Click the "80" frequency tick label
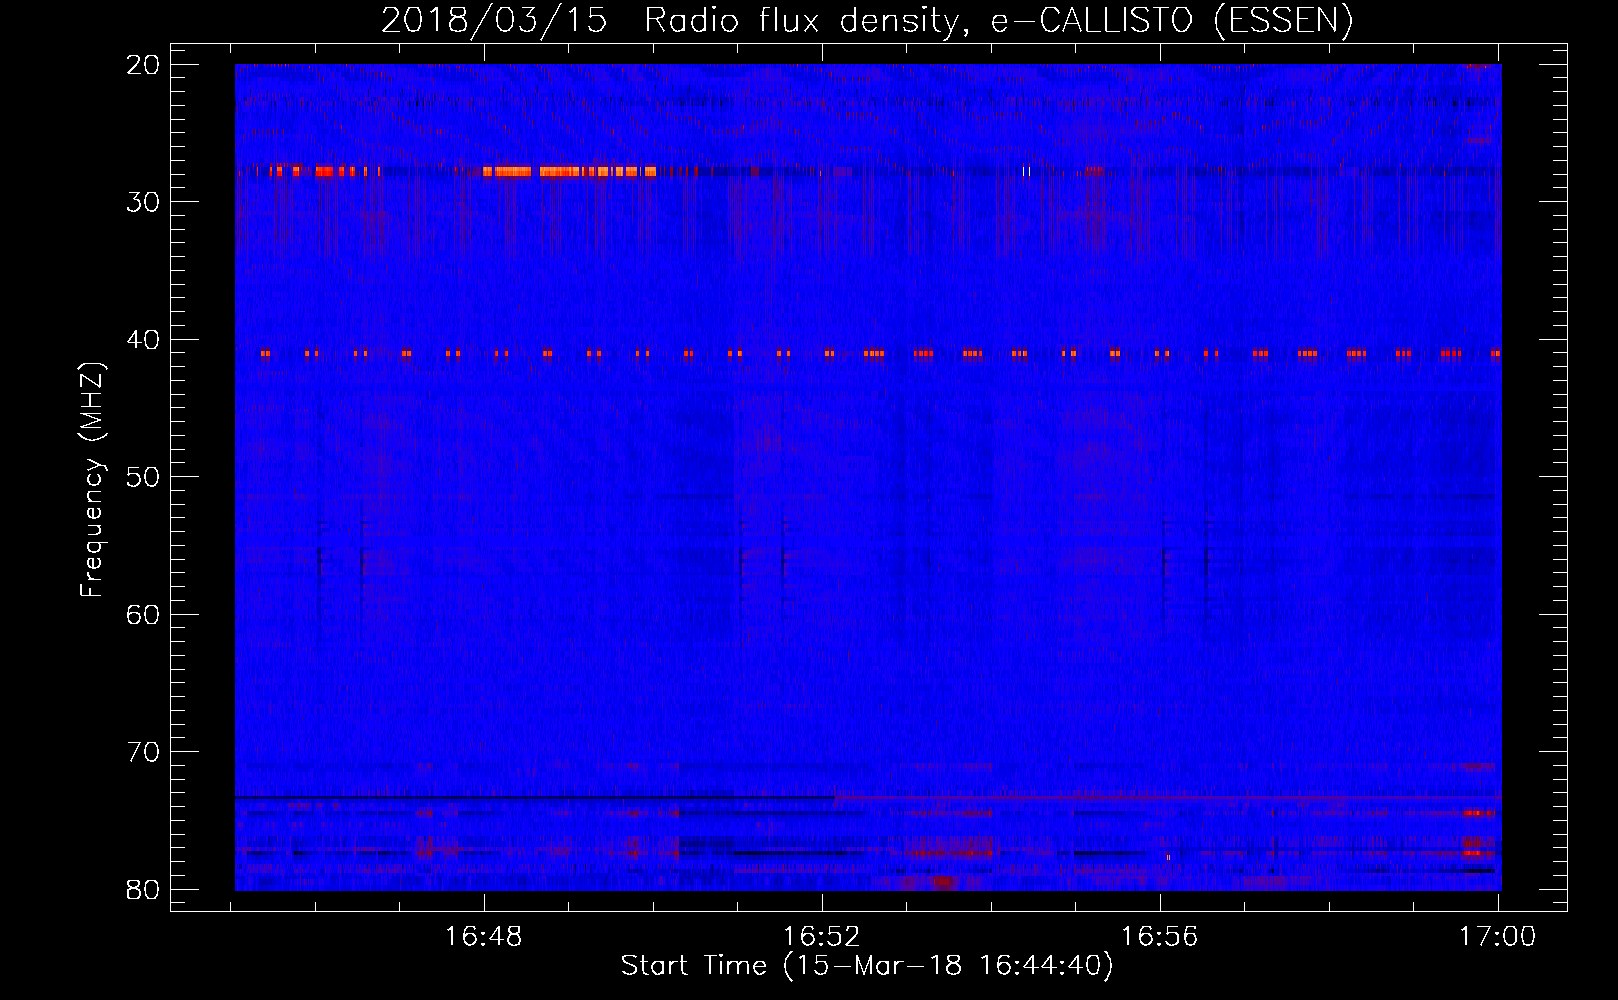The image size is (1618, 1000). coord(144,889)
